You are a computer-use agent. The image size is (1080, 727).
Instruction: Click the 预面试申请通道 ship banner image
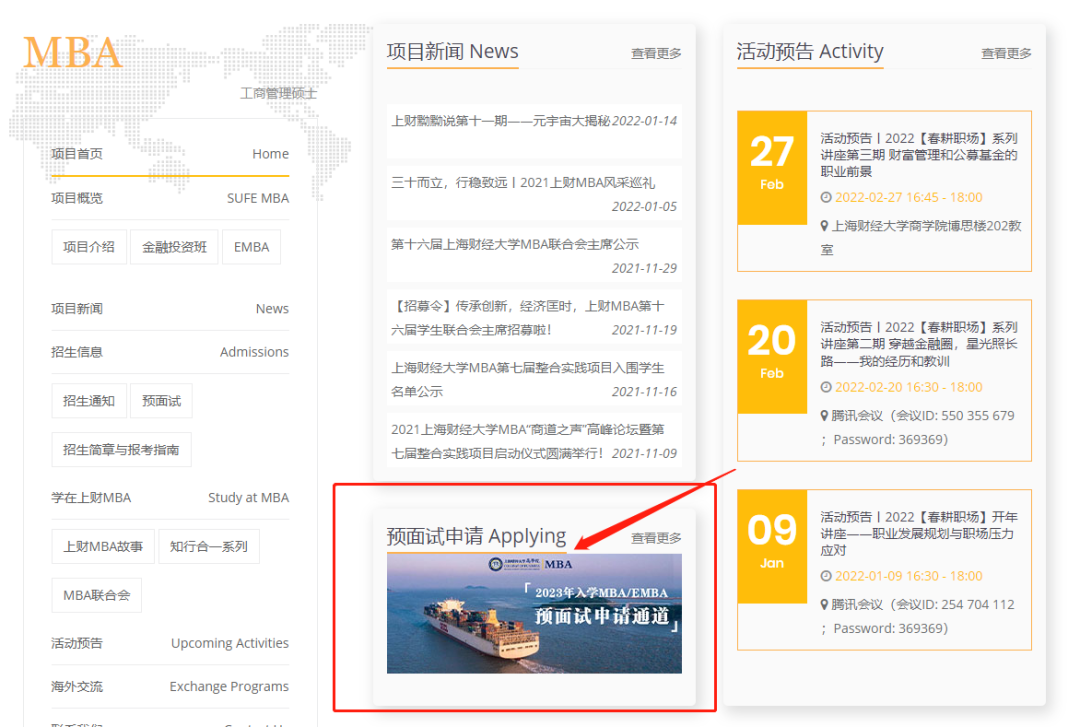[533, 614]
